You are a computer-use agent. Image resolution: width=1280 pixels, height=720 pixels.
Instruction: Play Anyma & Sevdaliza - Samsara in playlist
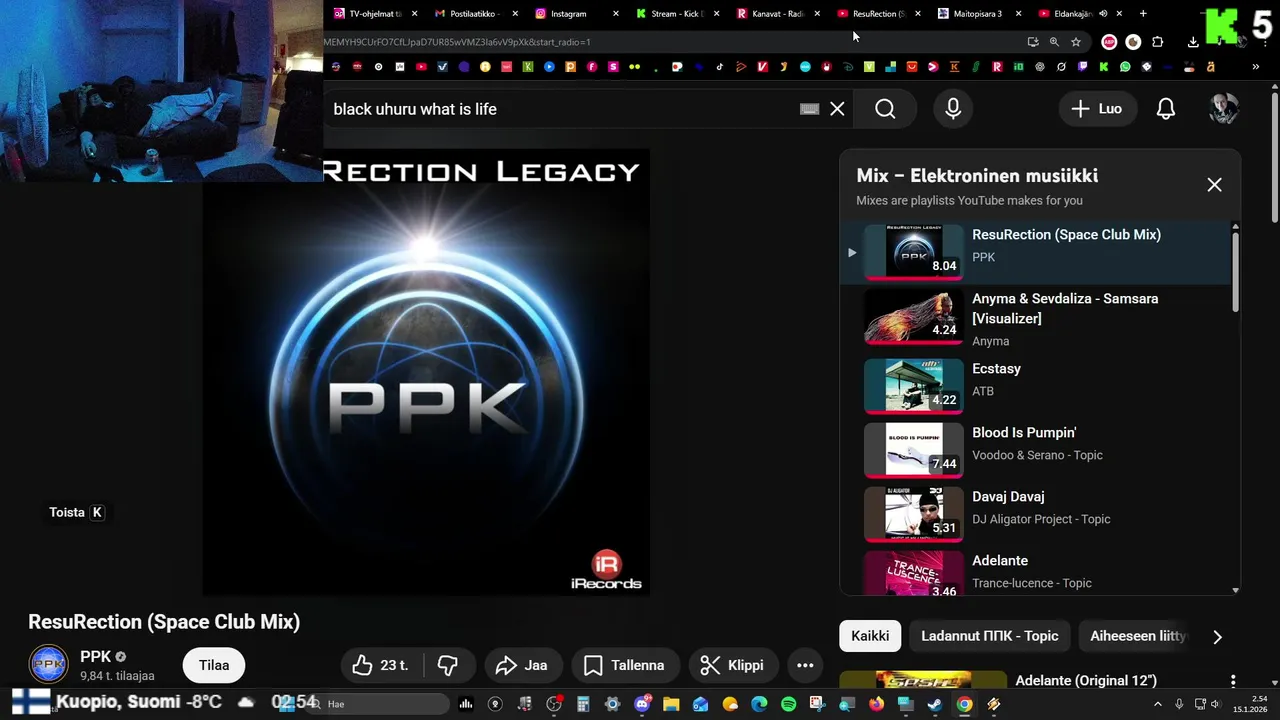1035,317
